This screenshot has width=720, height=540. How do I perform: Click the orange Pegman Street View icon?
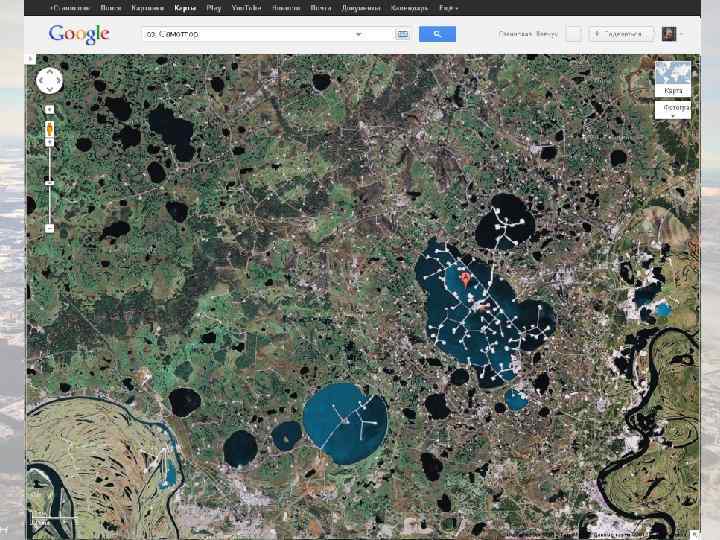coord(50,129)
